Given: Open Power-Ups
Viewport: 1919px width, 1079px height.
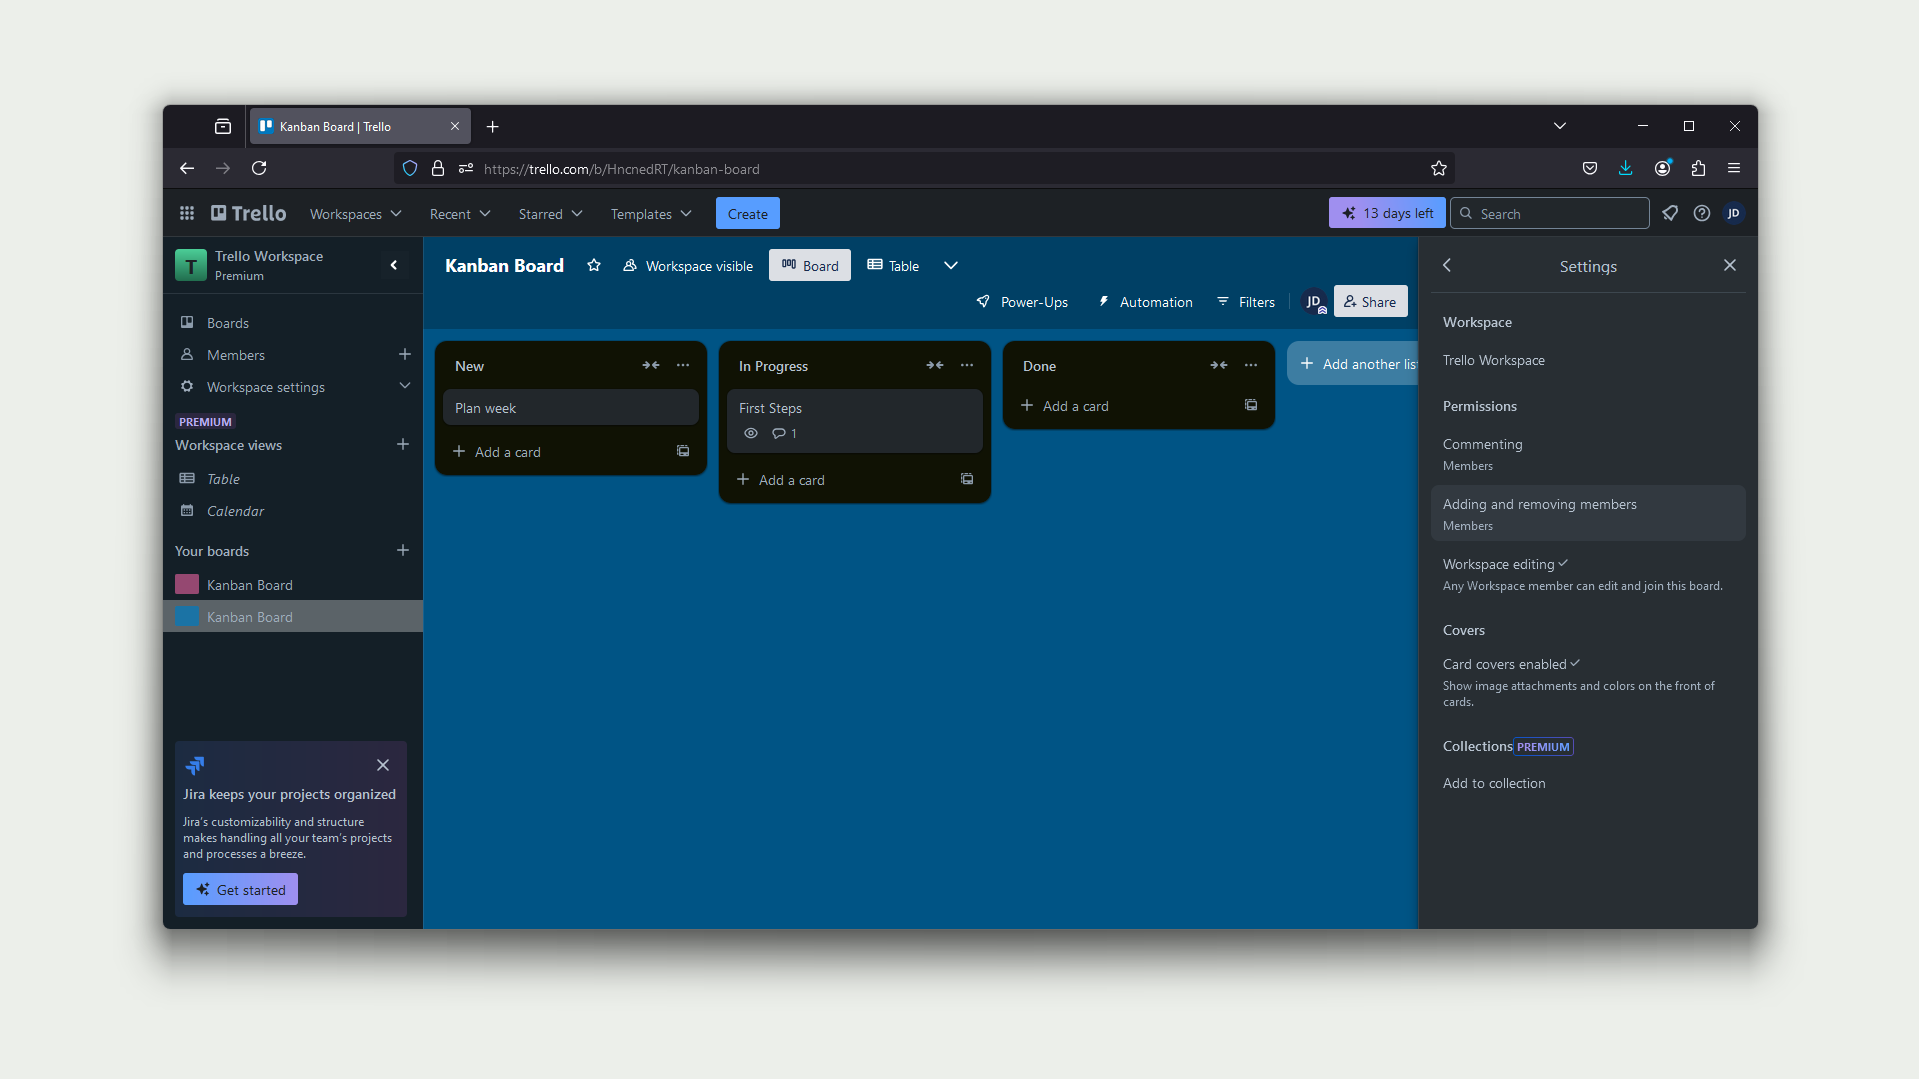Looking at the screenshot, I should [1022, 302].
